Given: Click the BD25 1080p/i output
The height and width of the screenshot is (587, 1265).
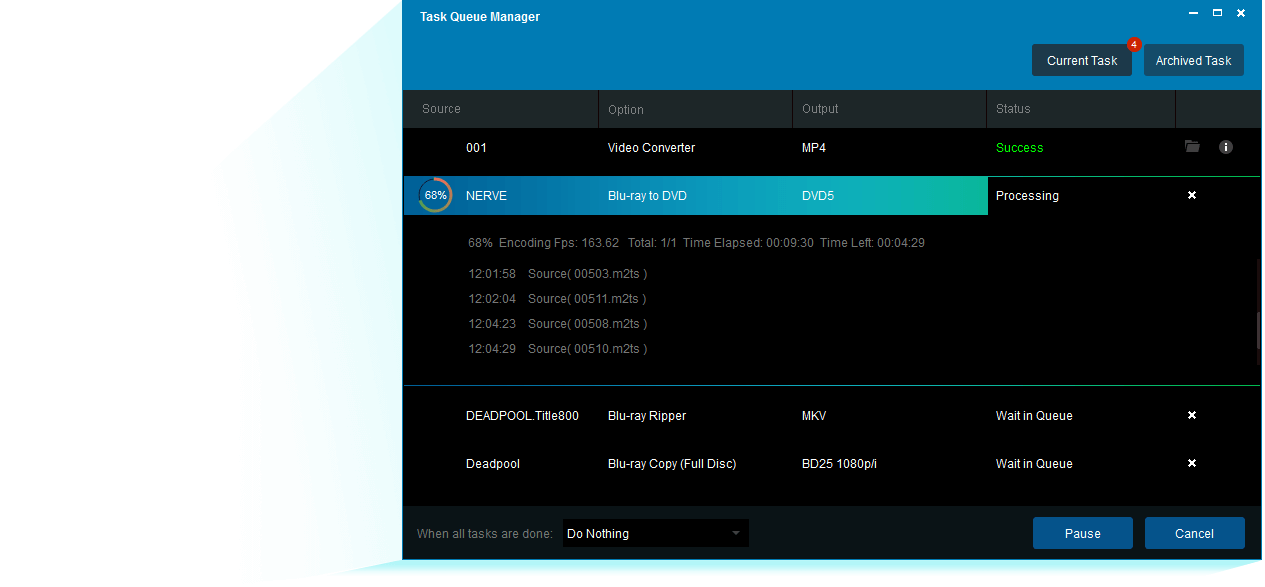Looking at the screenshot, I should tap(839, 464).
